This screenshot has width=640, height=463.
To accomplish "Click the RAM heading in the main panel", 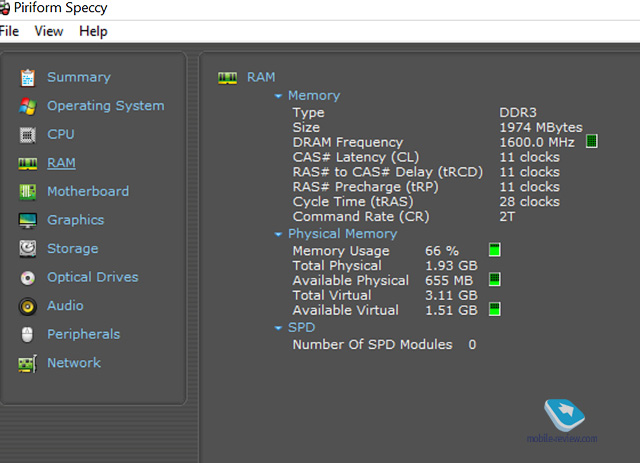I will [261, 77].
